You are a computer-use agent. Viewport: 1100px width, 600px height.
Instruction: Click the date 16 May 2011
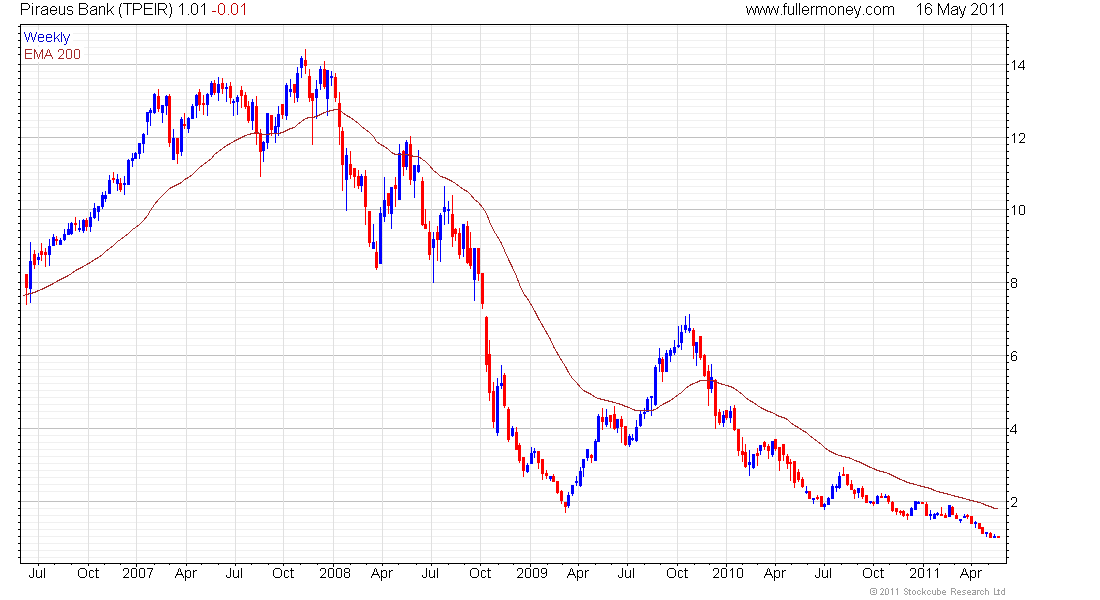[960, 10]
